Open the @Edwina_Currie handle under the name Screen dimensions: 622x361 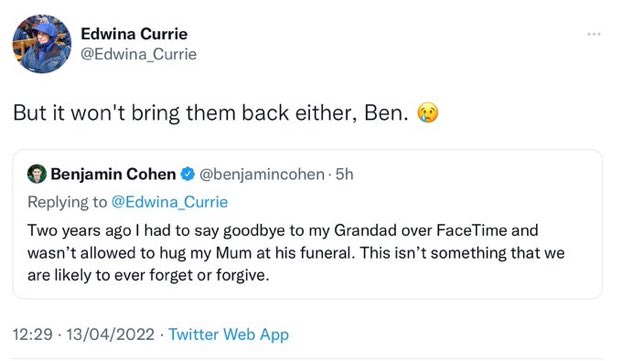pyautogui.click(x=138, y=54)
